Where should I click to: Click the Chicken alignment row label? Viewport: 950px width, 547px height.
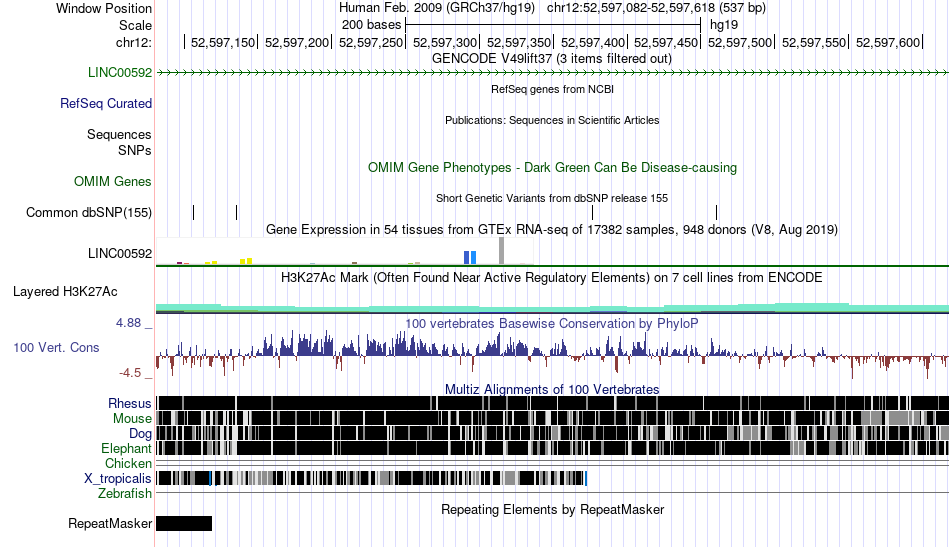point(128,464)
